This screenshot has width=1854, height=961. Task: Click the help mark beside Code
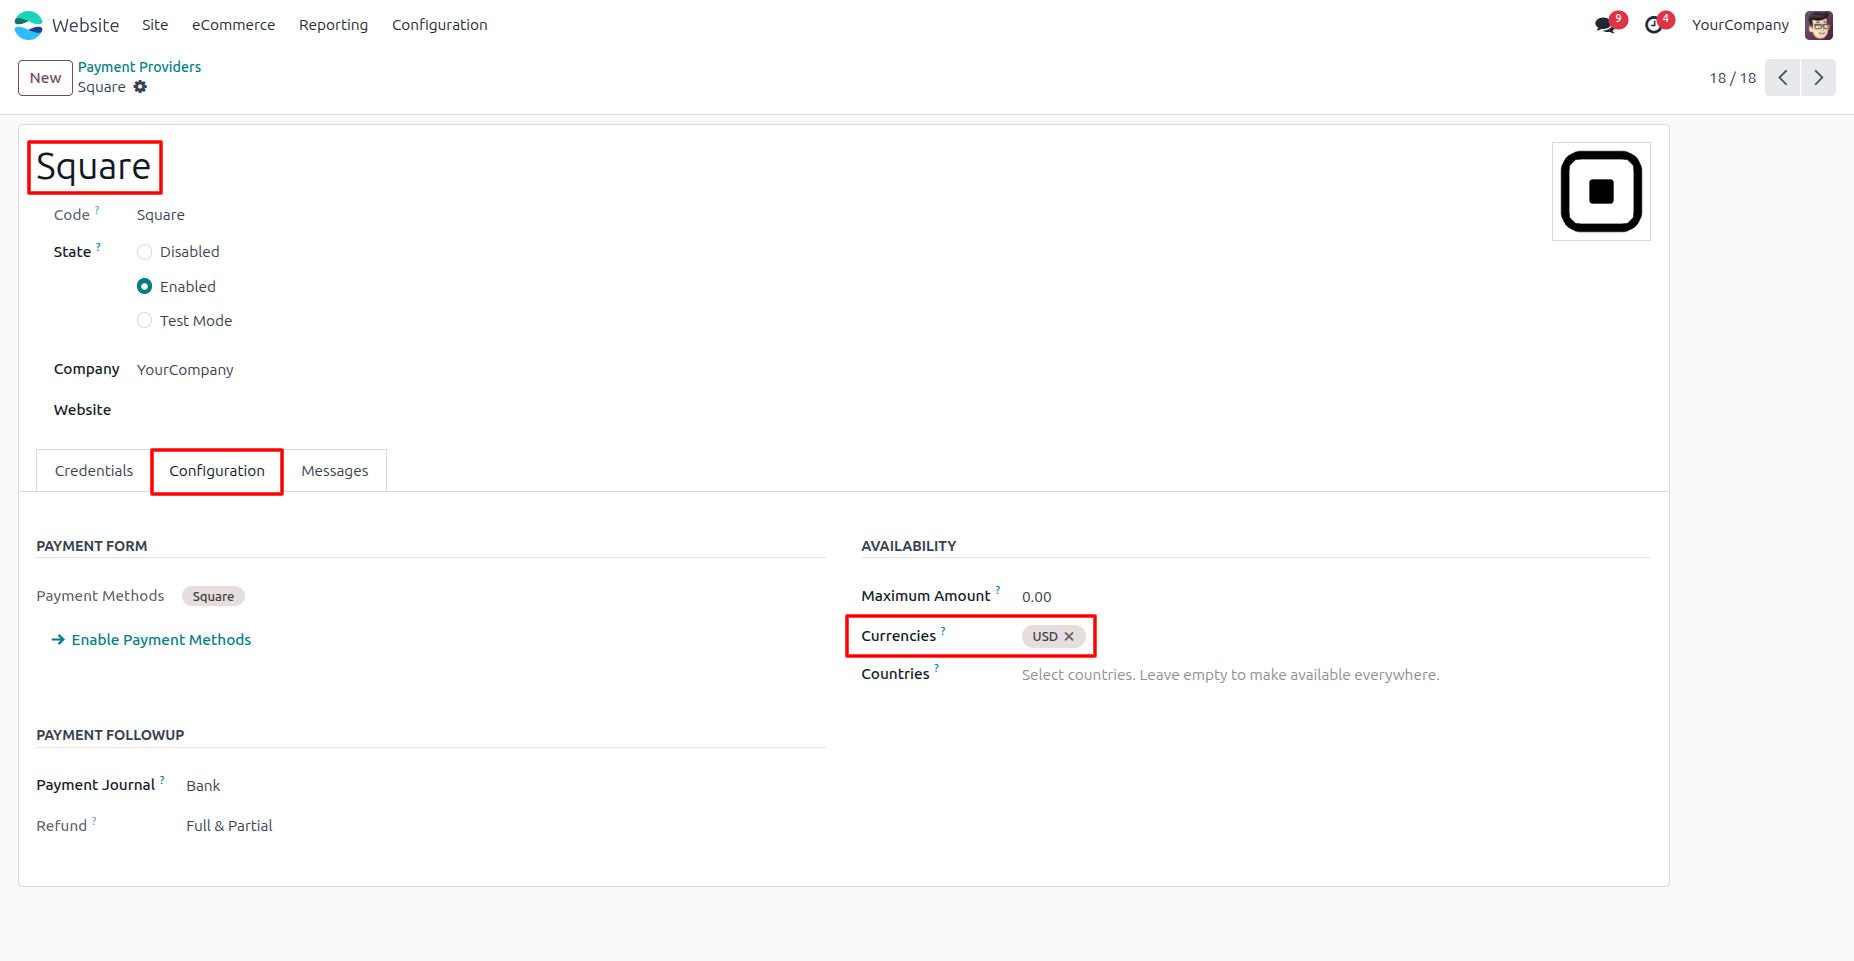[x=97, y=210]
